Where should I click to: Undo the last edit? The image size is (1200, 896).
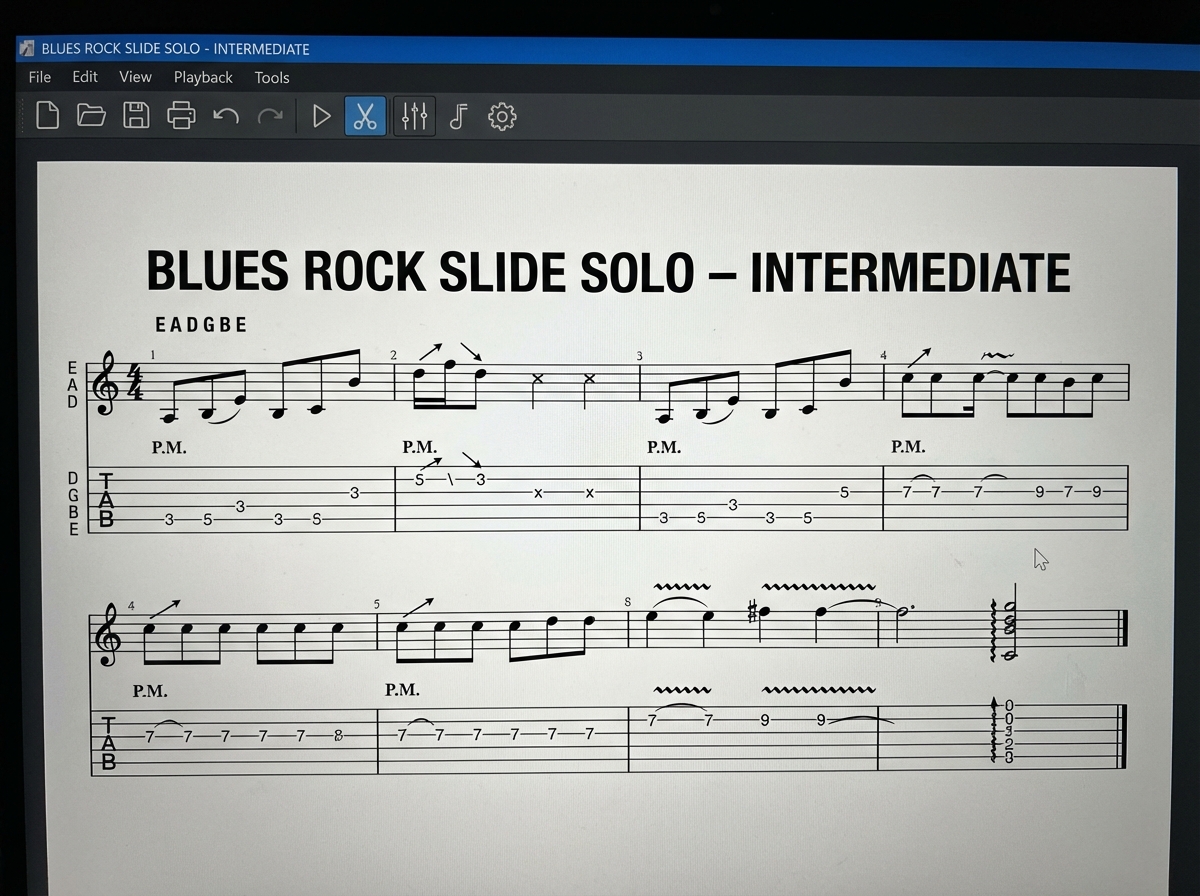click(227, 116)
